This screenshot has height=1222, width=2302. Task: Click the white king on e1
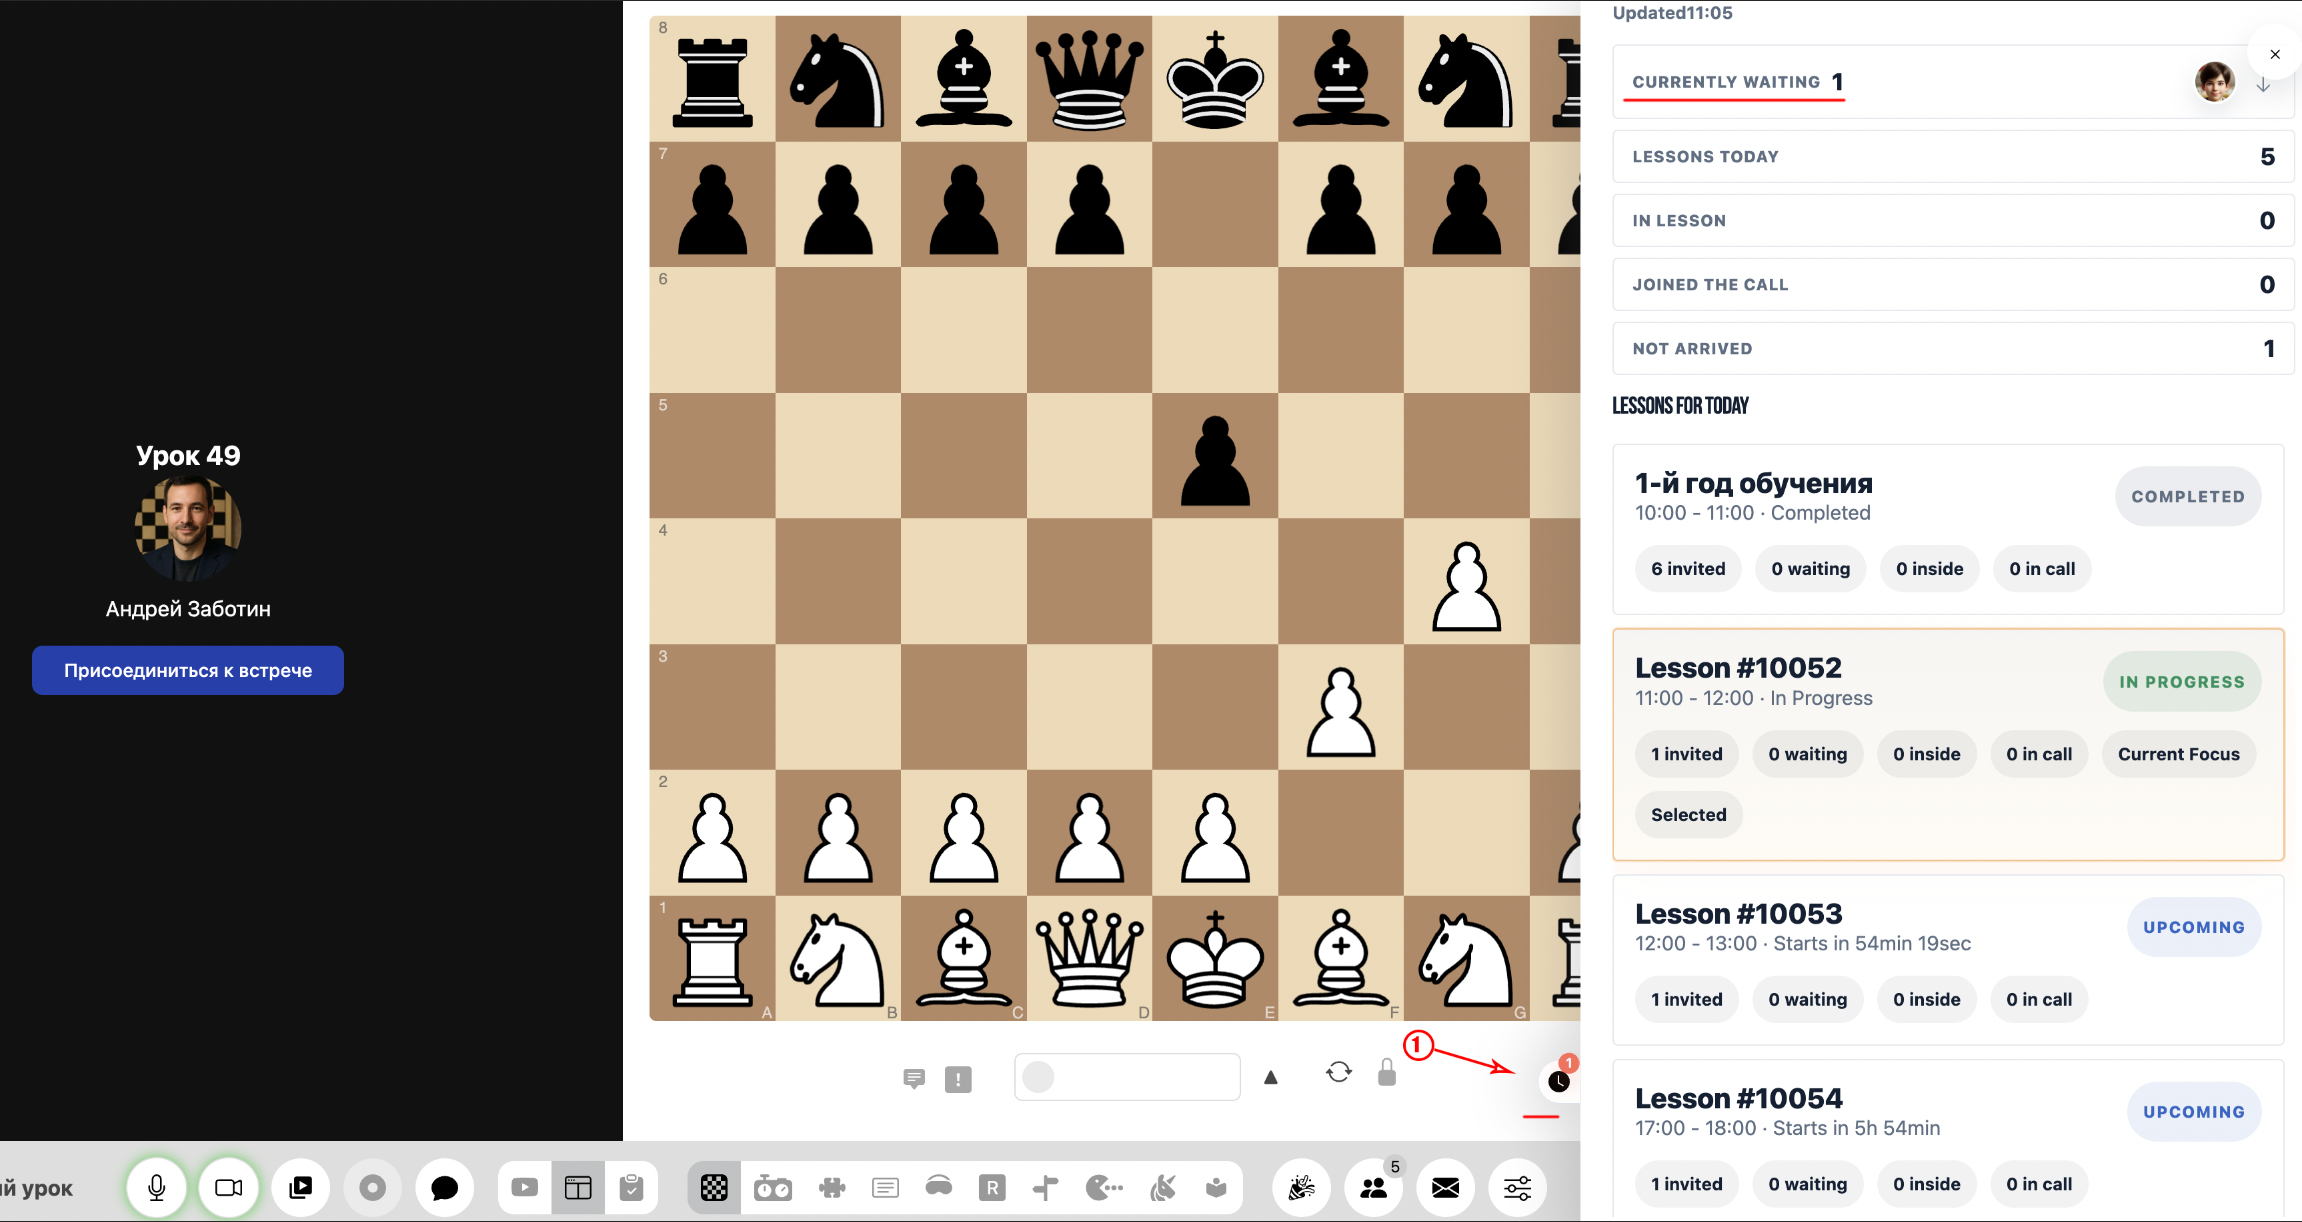1215,958
